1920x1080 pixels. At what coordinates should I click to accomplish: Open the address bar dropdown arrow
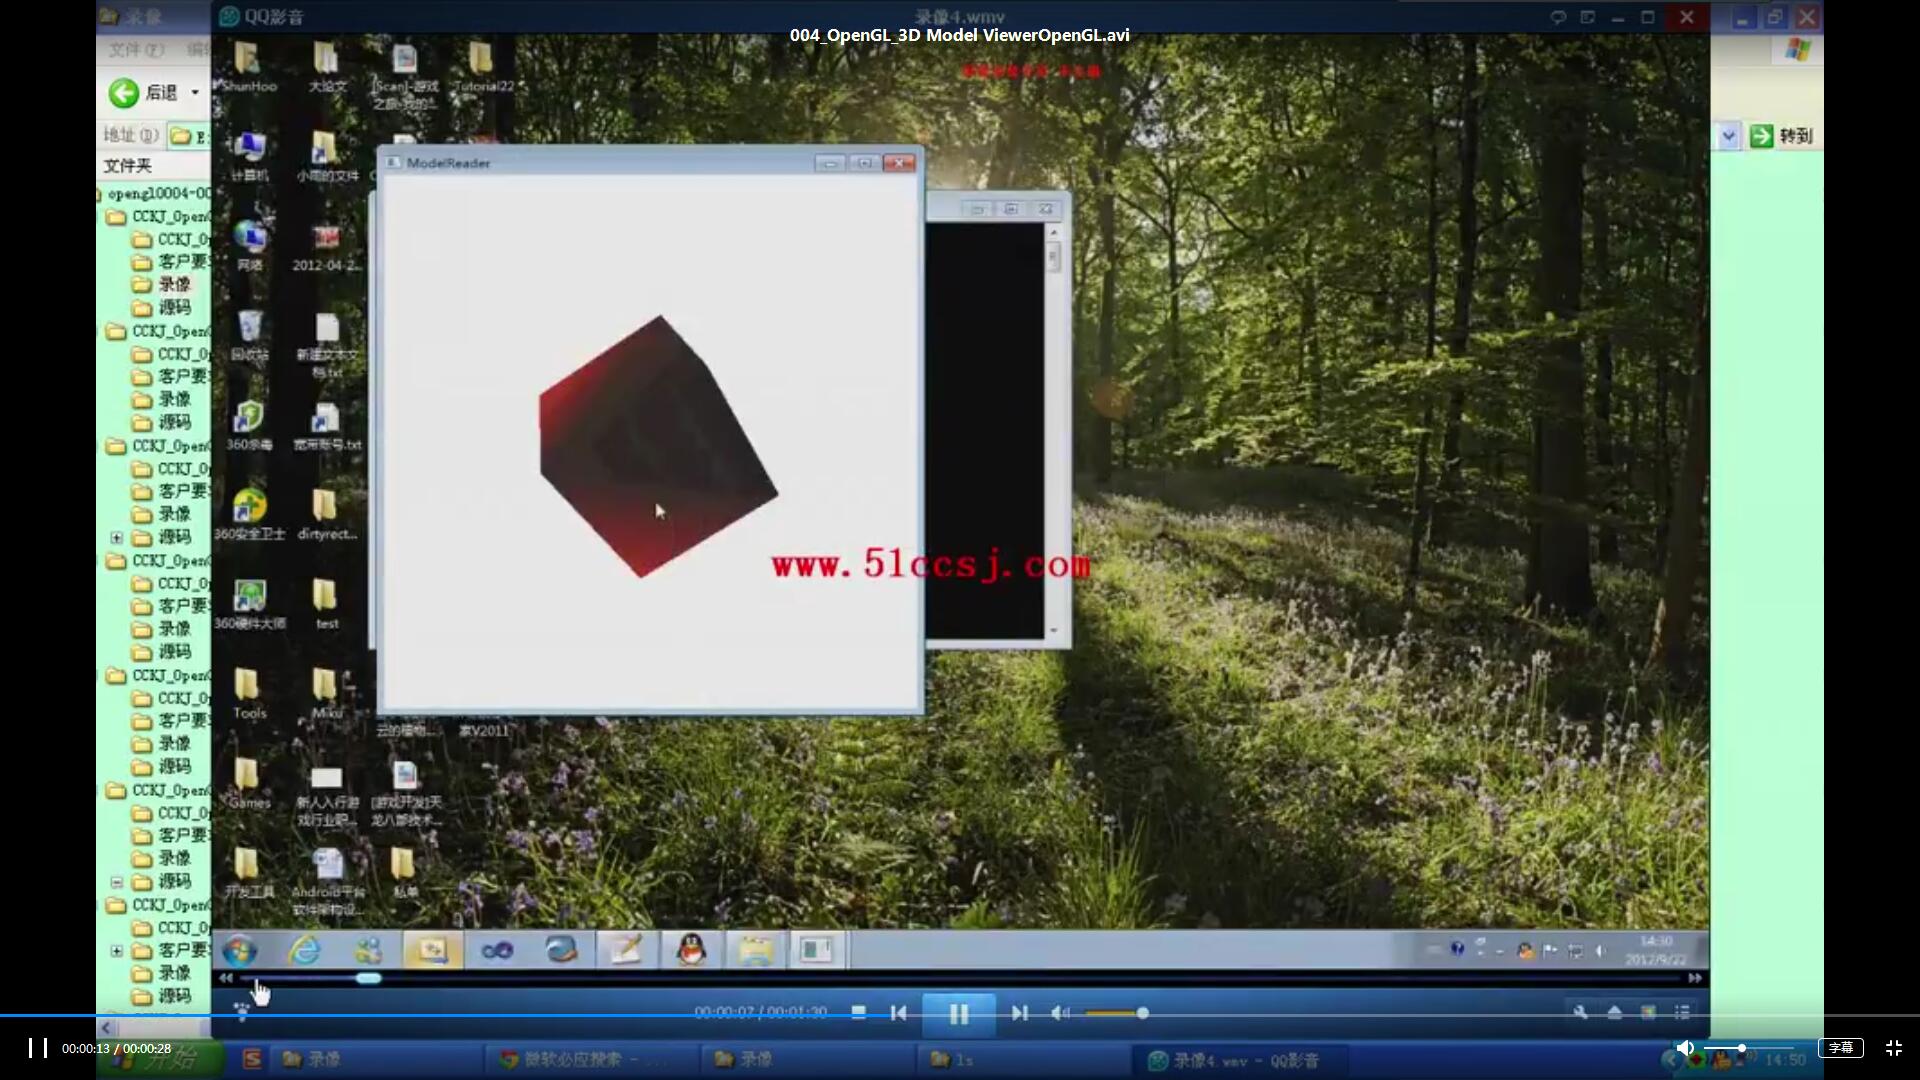[1729, 136]
